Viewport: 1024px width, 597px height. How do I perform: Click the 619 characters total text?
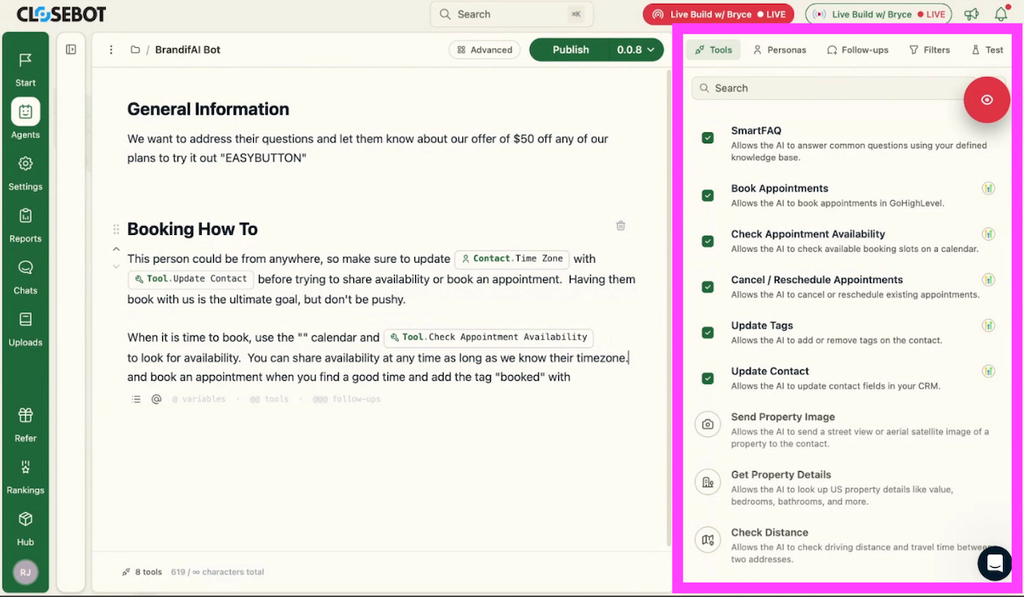(x=217, y=572)
